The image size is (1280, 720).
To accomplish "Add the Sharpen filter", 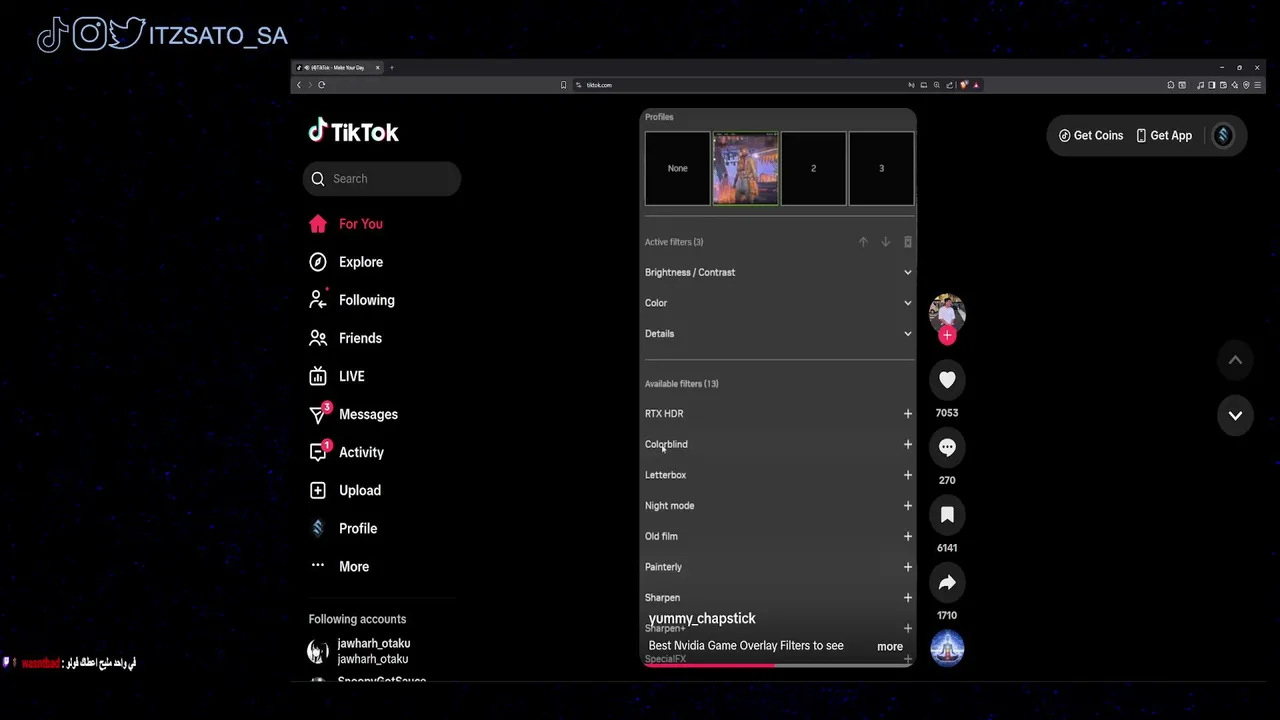I will click(x=907, y=598).
